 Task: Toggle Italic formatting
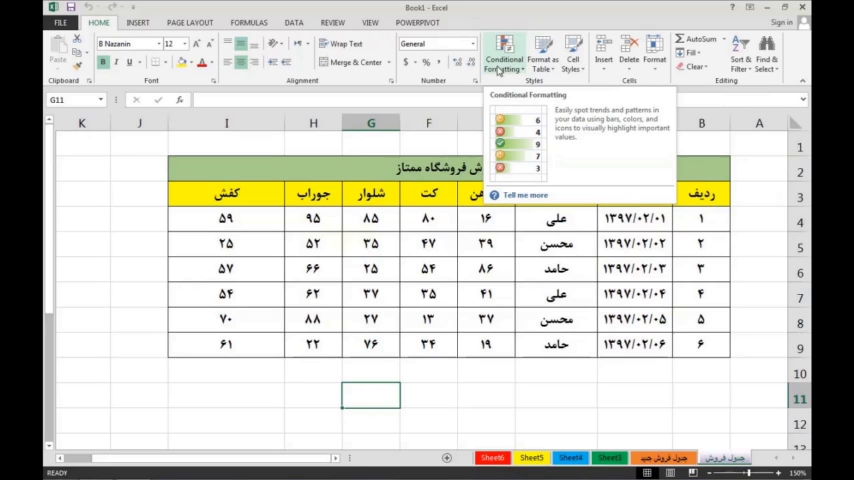(x=116, y=62)
